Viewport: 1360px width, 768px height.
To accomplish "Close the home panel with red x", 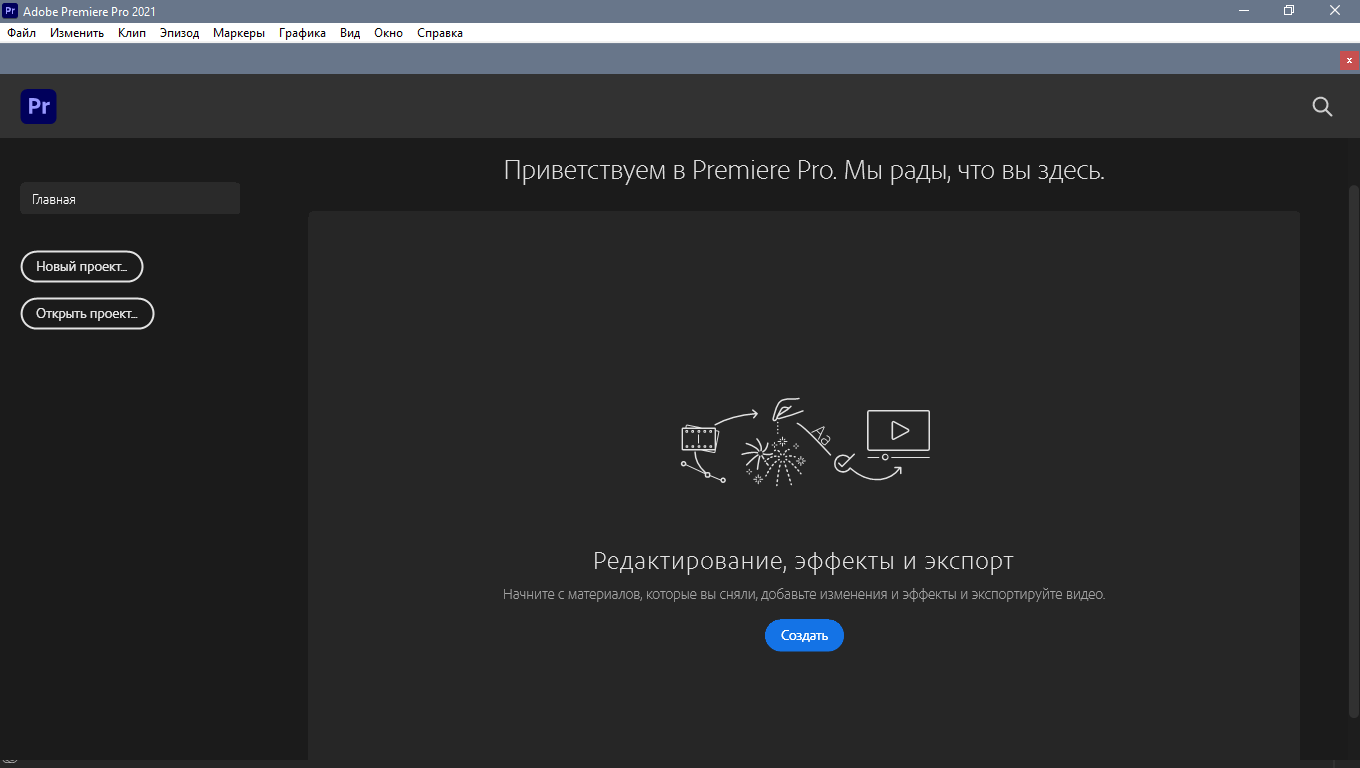I will coord(1349,60).
